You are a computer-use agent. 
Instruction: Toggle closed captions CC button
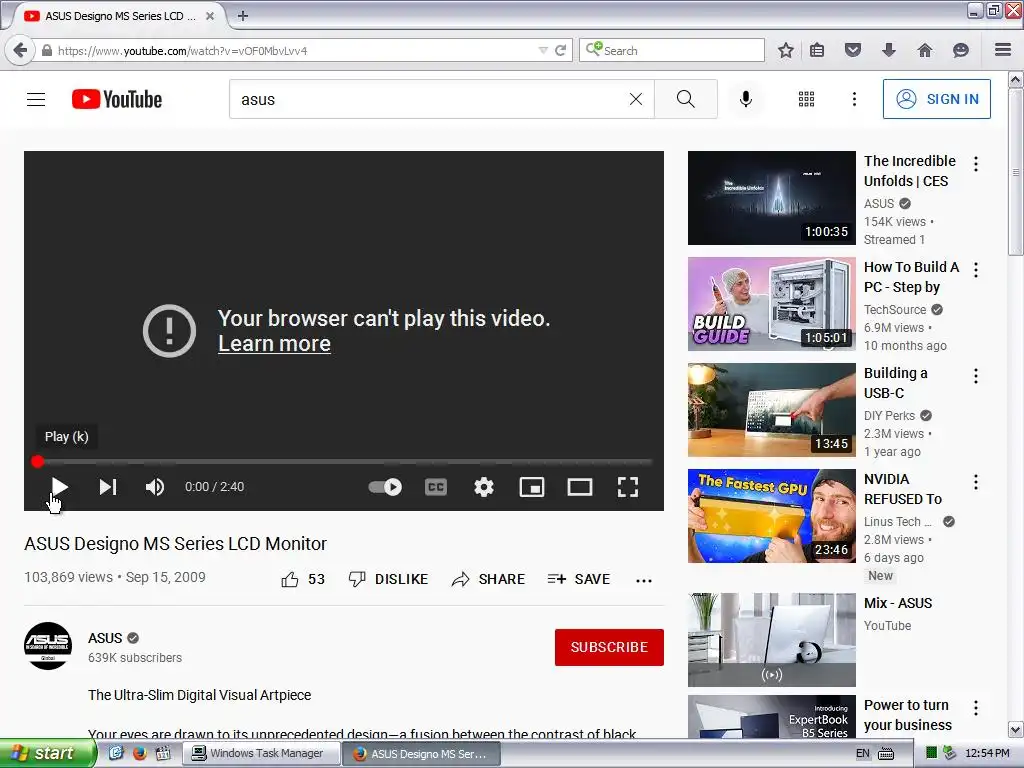point(436,487)
